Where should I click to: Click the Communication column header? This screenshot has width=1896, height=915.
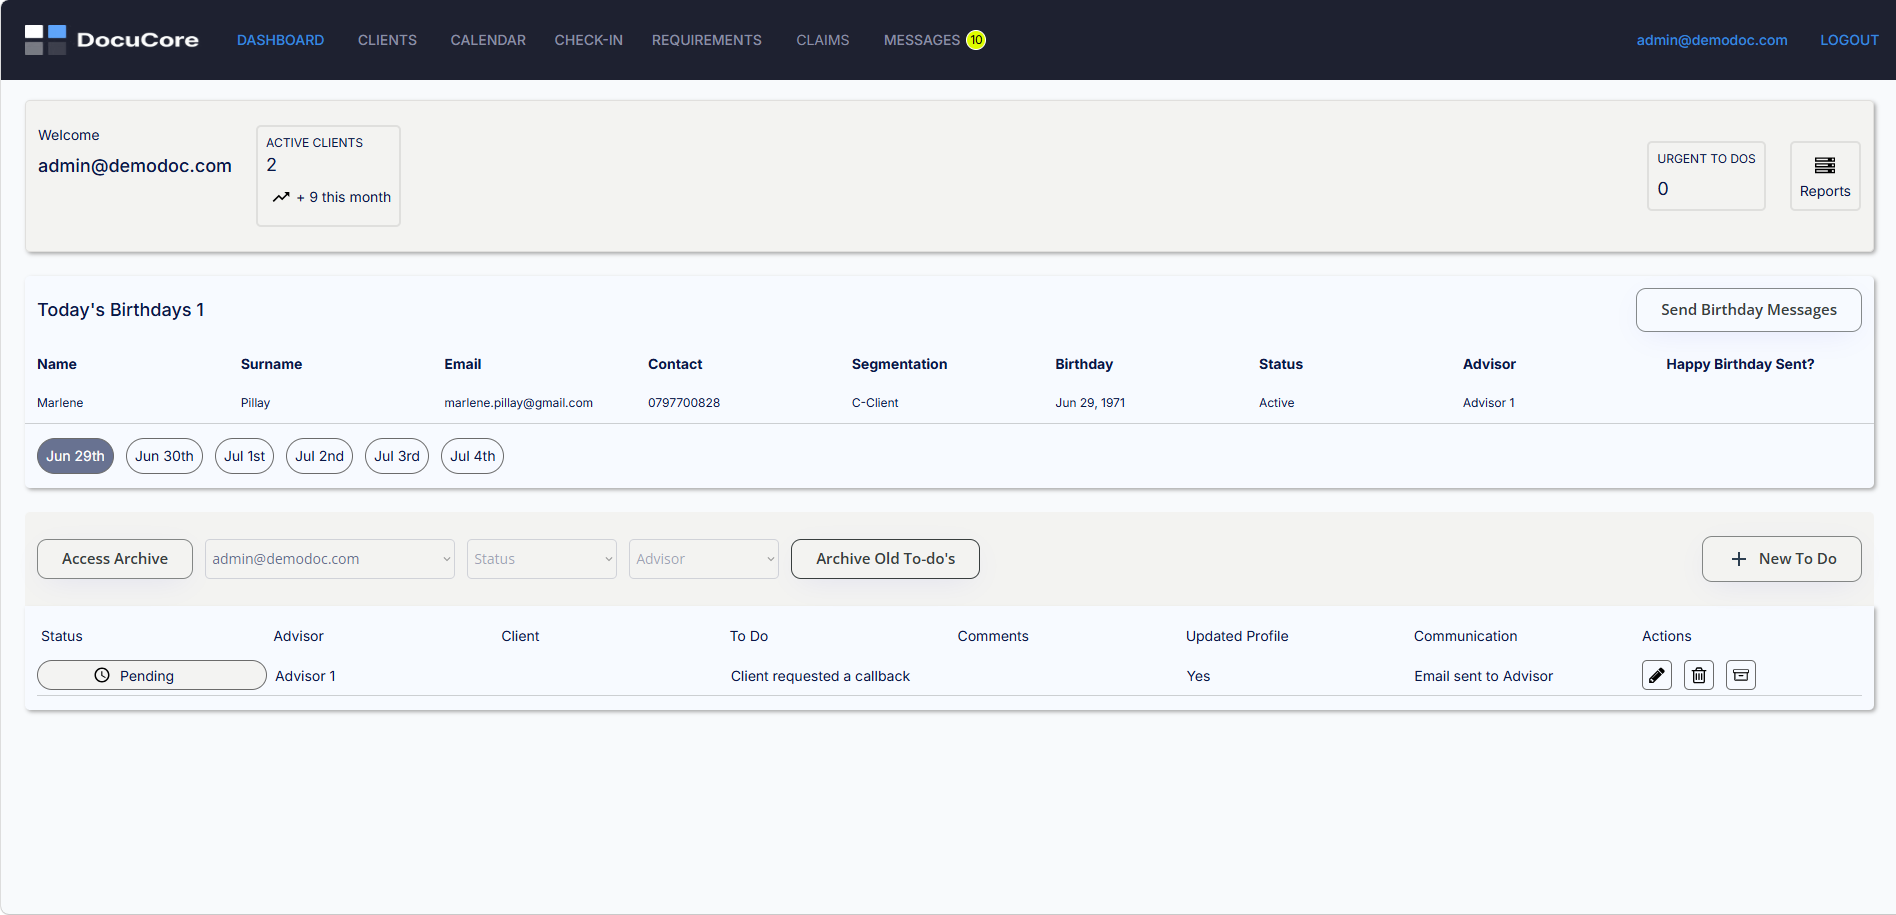[1465, 636]
